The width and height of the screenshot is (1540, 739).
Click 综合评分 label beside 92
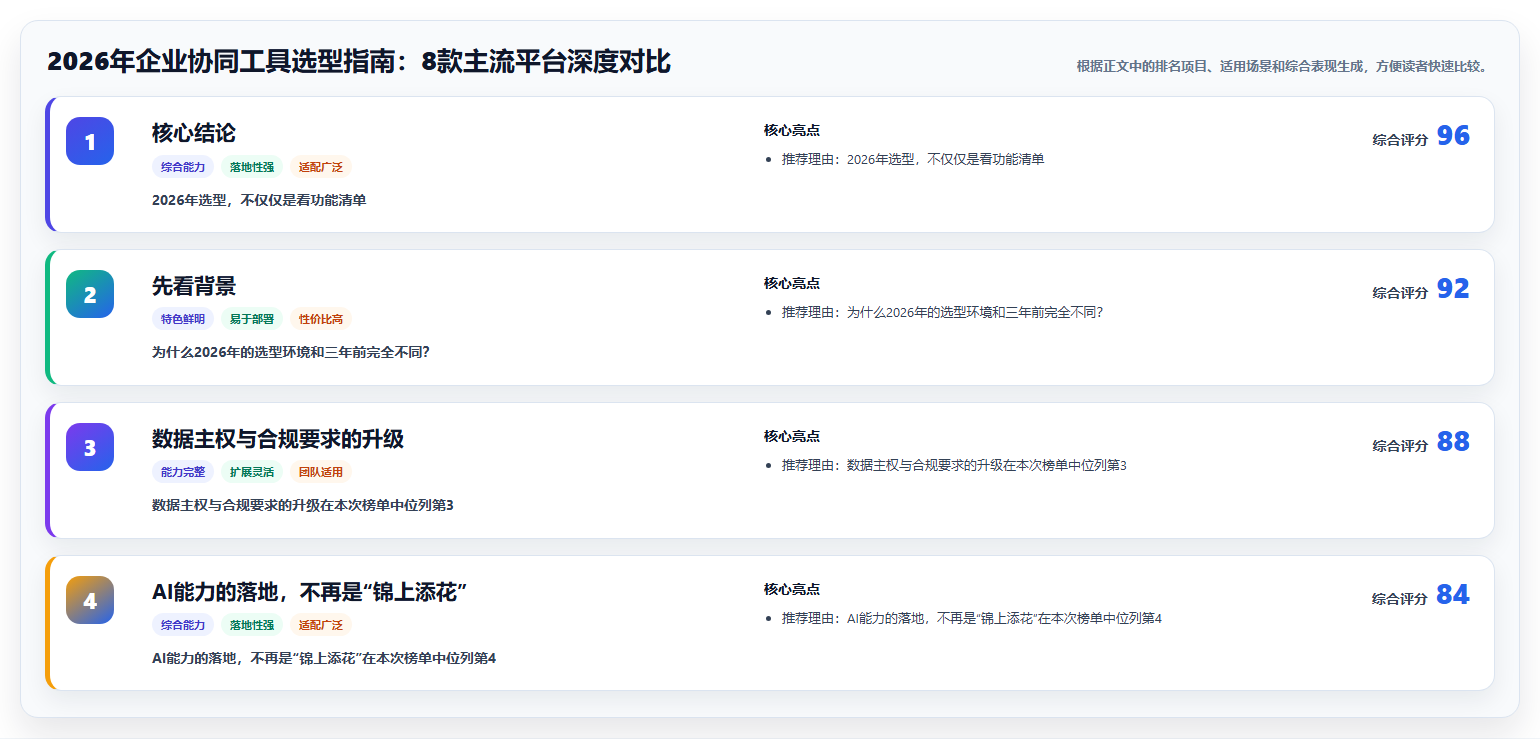1400,293
